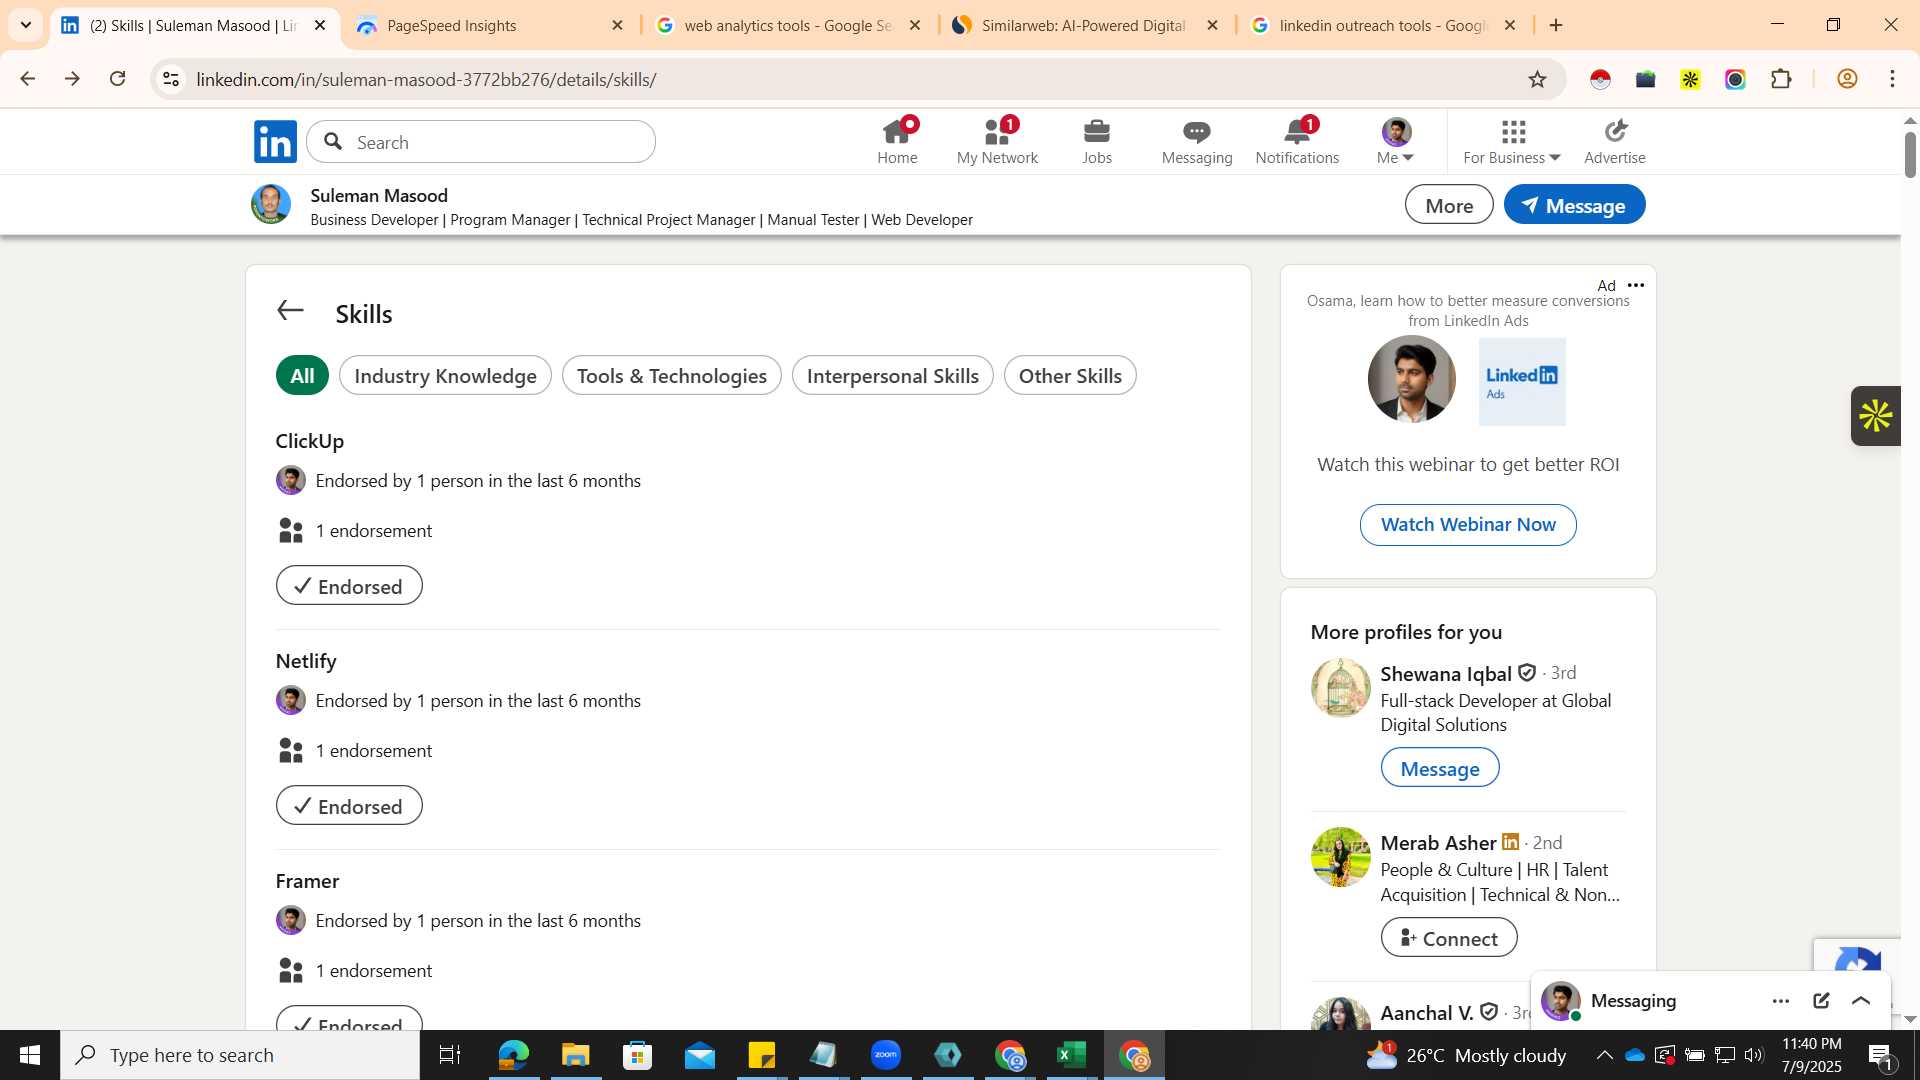Open Shewana Iqbal's profile photo

pos(1340,688)
